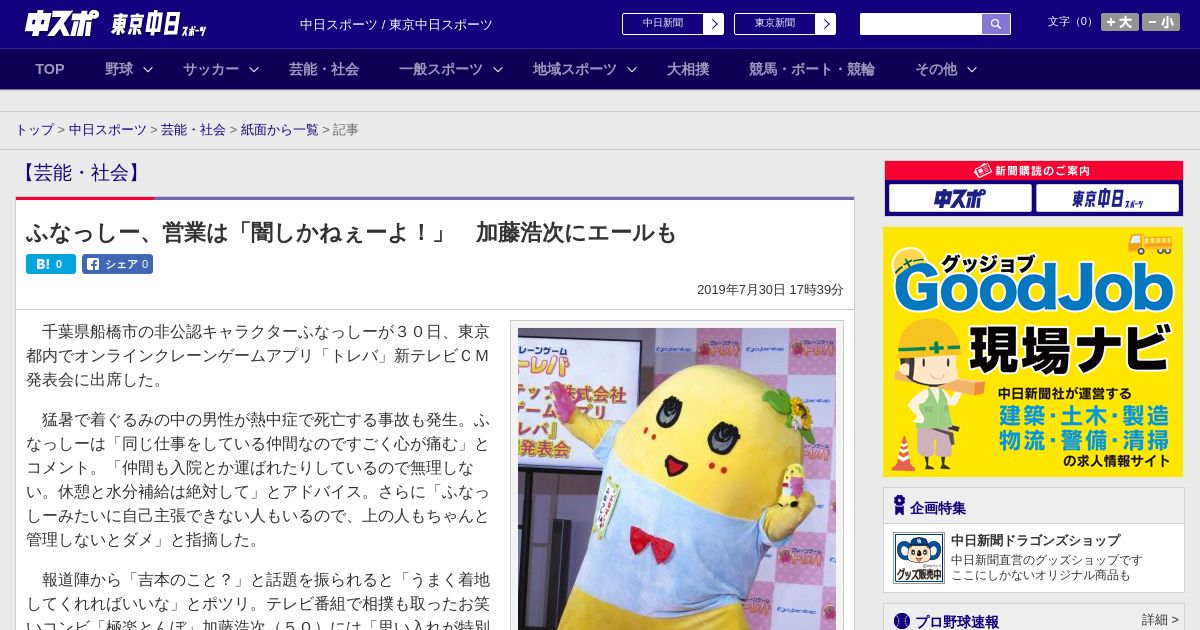1200x630 pixels.
Task: Click the 東京新聞 arrow icon
Action: [x=825, y=24]
